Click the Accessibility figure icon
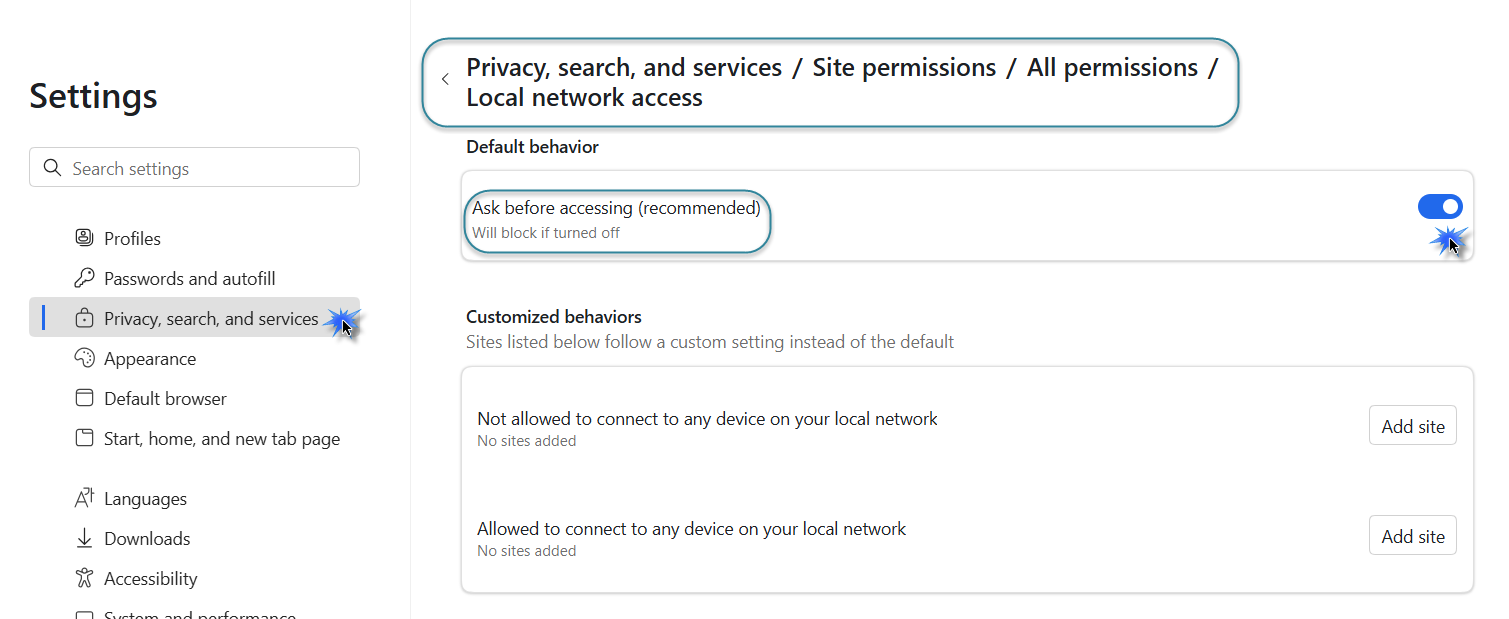The image size is (1509, 619). point(84,578)
